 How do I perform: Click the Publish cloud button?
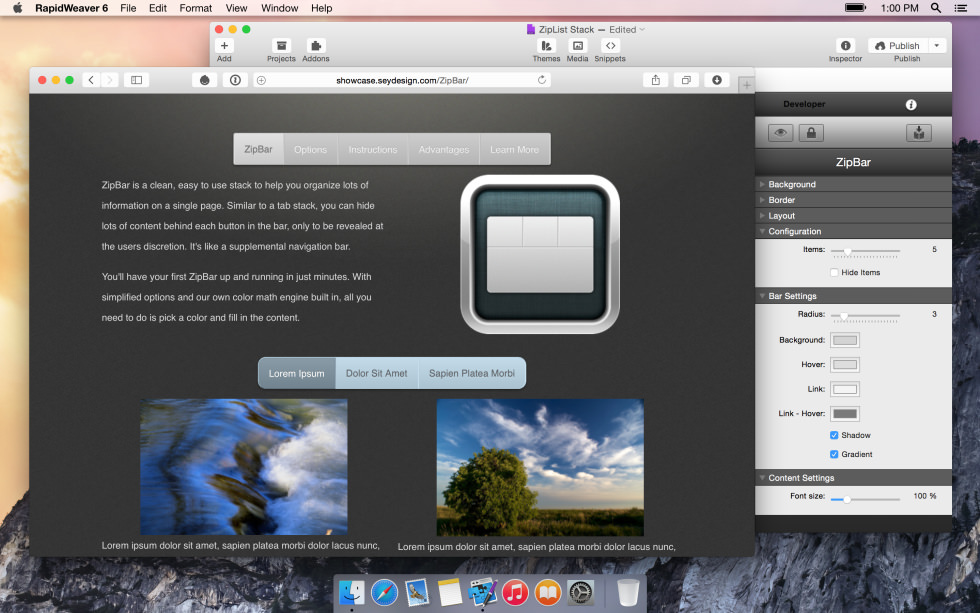898,46
